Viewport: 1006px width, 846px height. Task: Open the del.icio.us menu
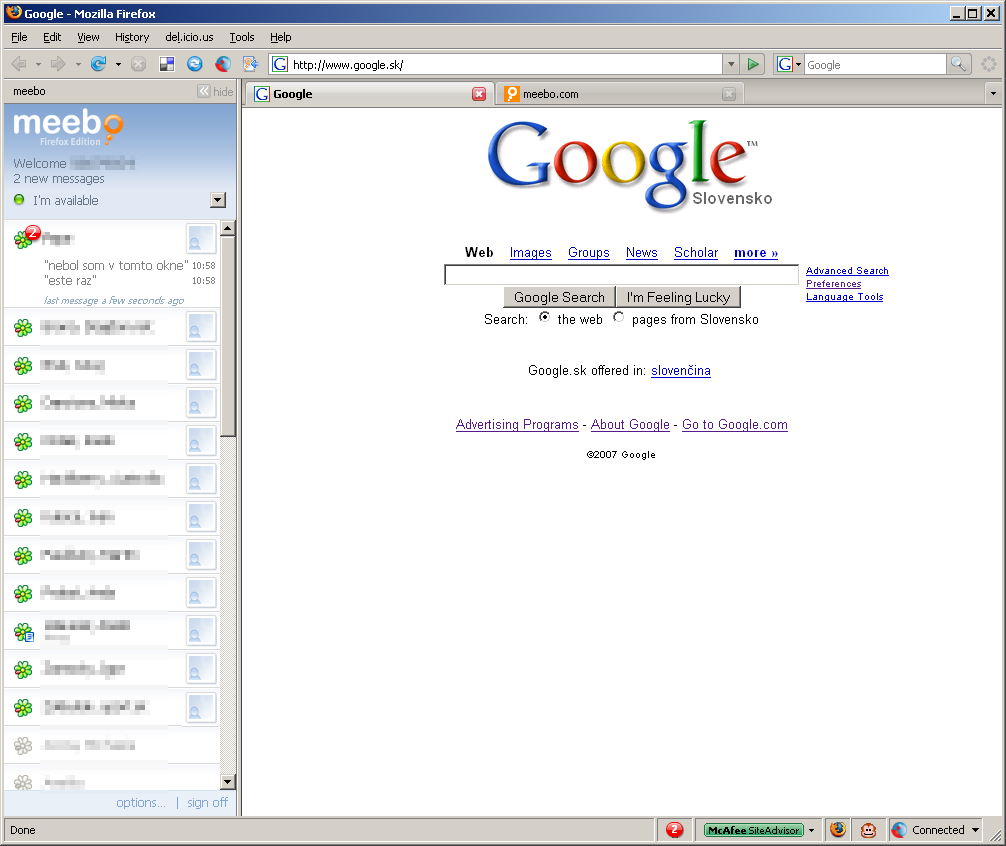[189, 37]
